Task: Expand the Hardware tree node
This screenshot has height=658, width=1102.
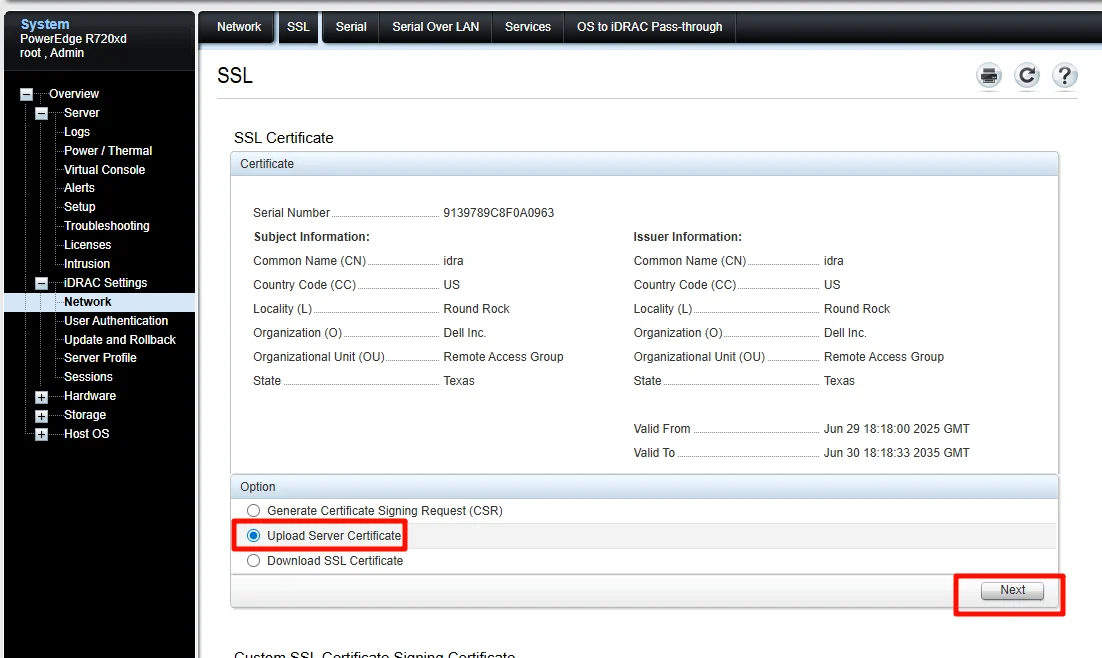Action: pyautogui.click(x=41, y=397)
